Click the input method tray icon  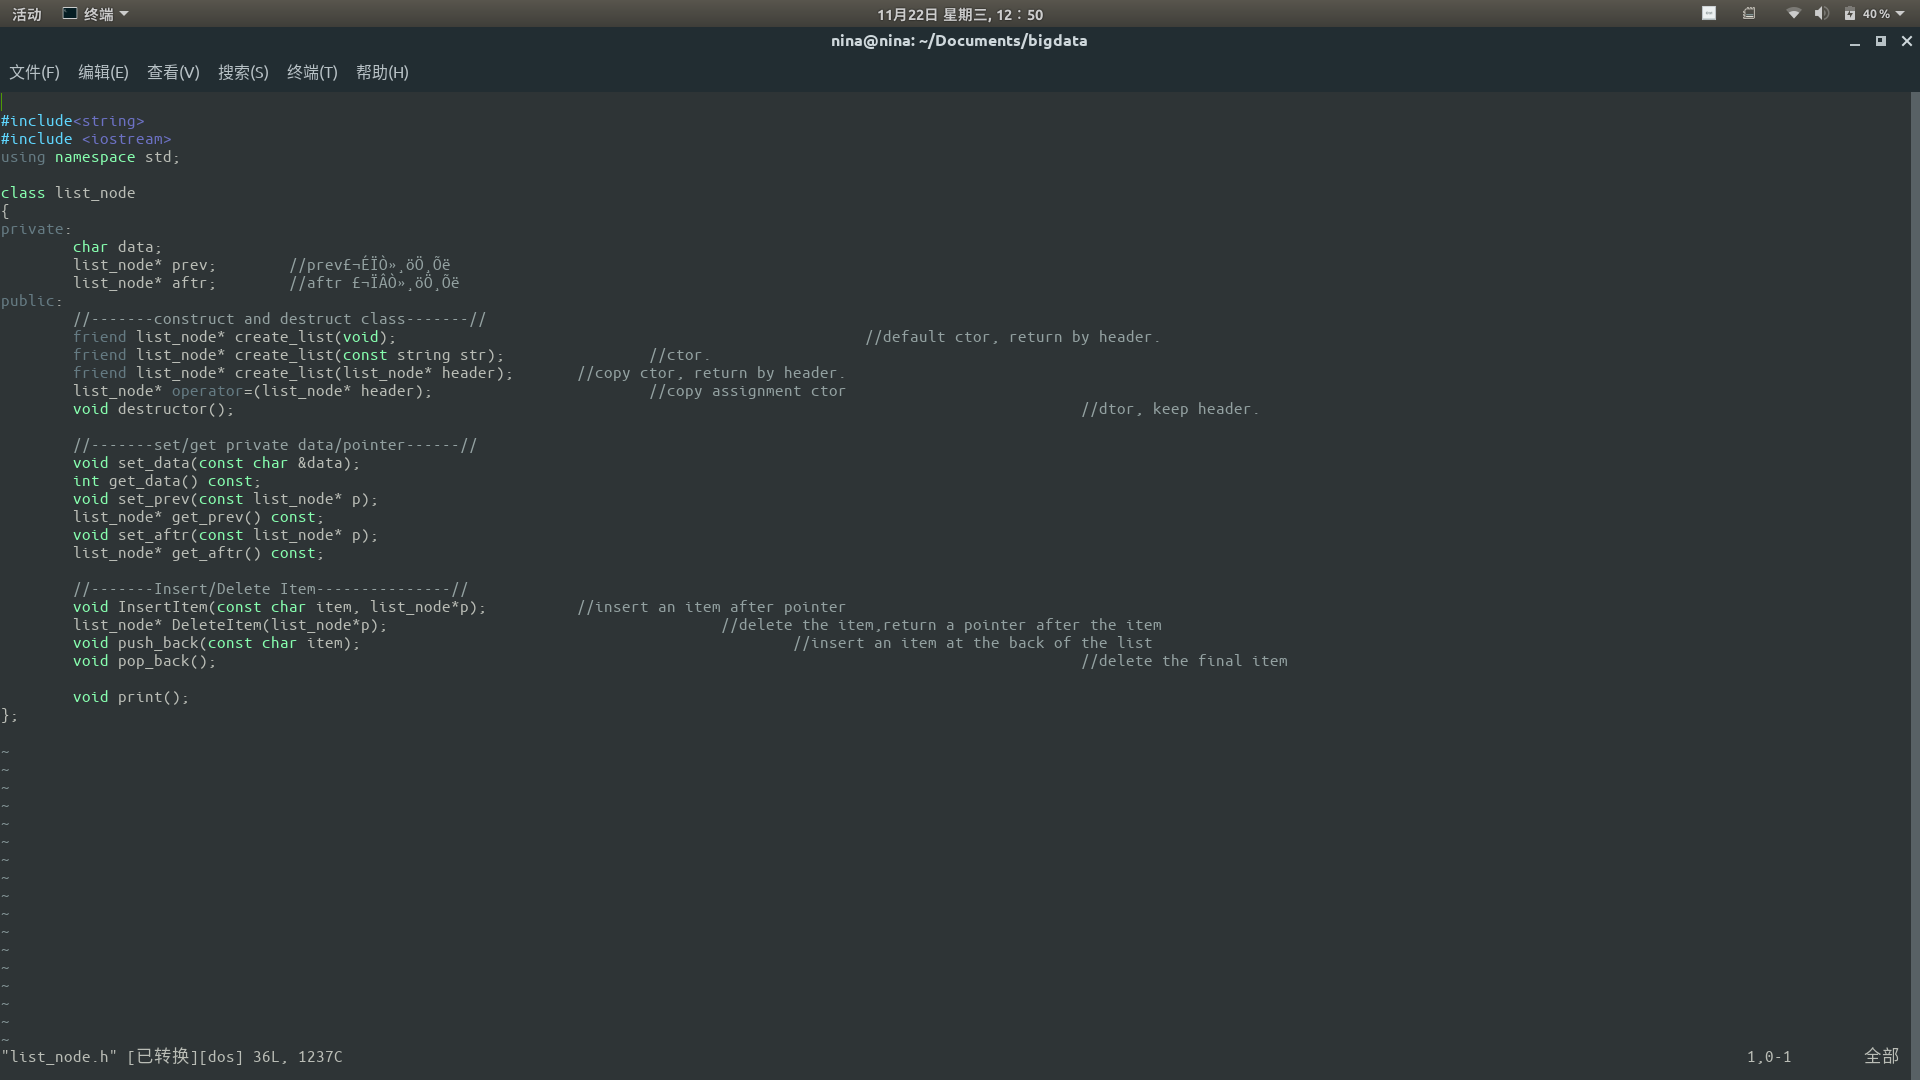click(x=1749, y=13)
